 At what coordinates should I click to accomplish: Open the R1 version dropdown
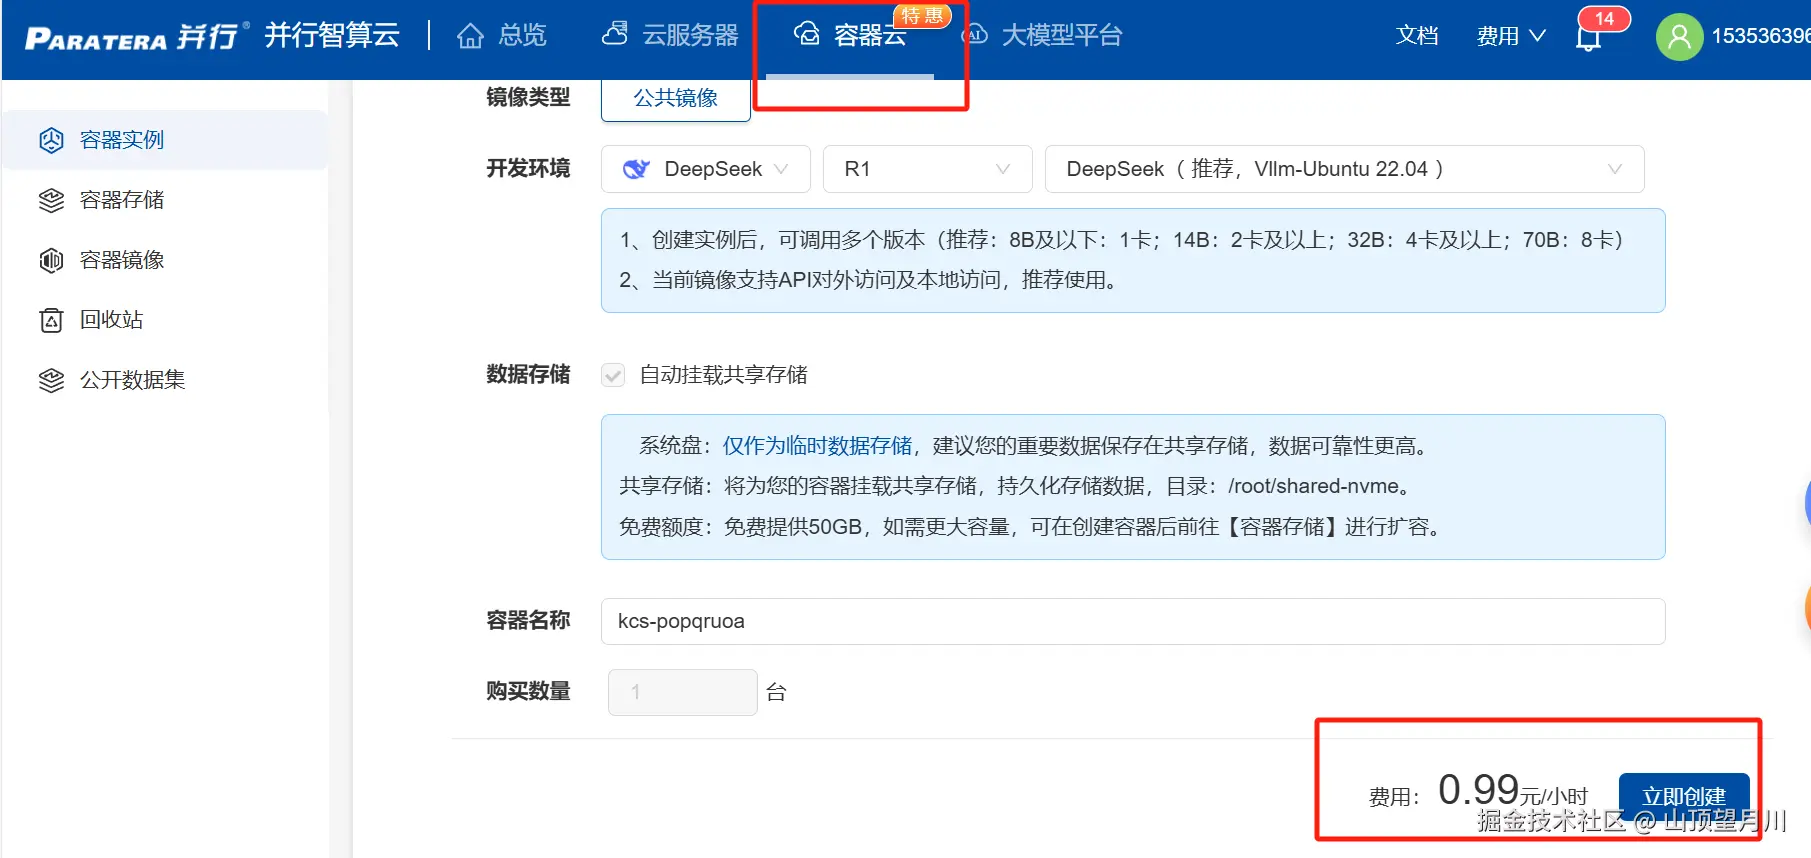(927, 169)
